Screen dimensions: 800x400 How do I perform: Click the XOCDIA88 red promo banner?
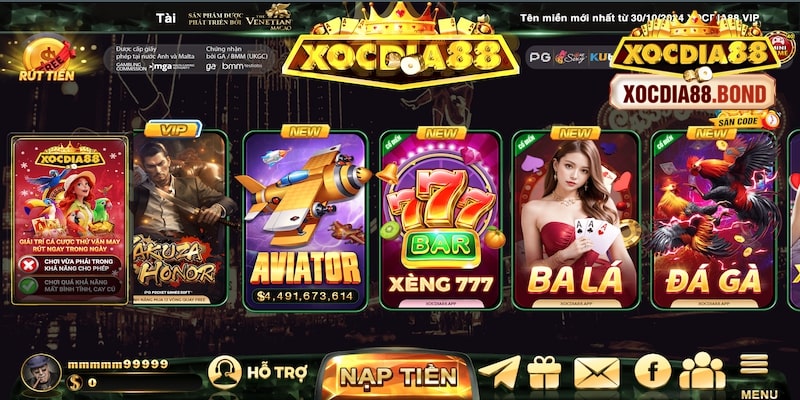tap(70, 220)
